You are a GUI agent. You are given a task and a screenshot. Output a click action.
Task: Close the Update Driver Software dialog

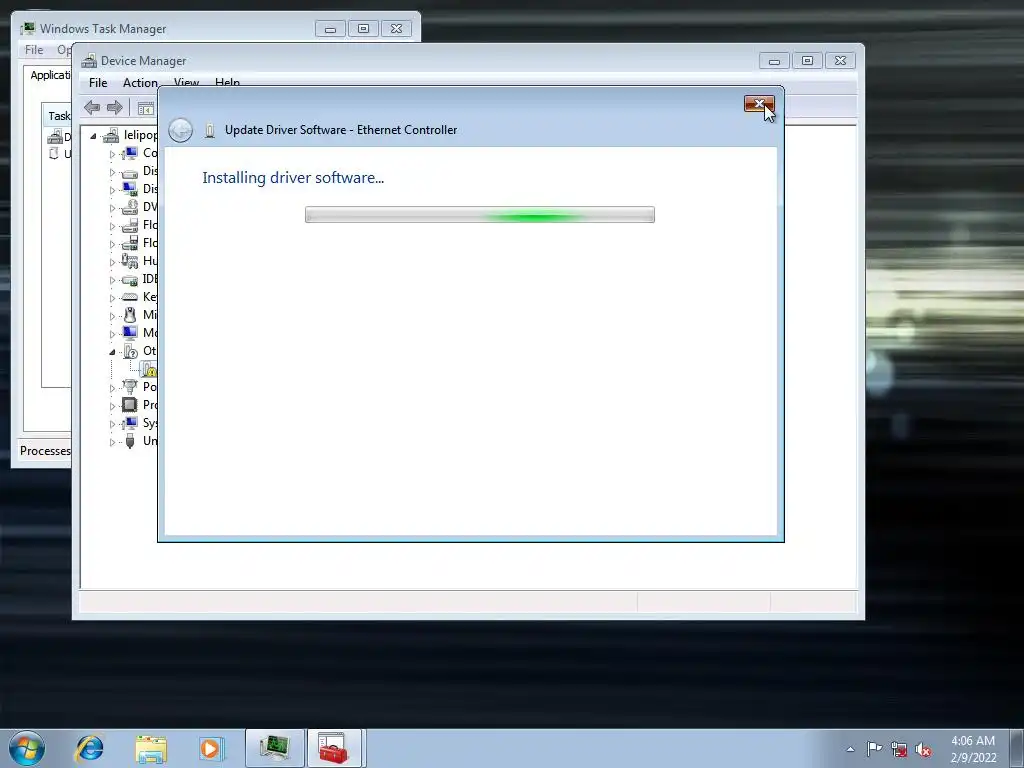coord(759,104)
